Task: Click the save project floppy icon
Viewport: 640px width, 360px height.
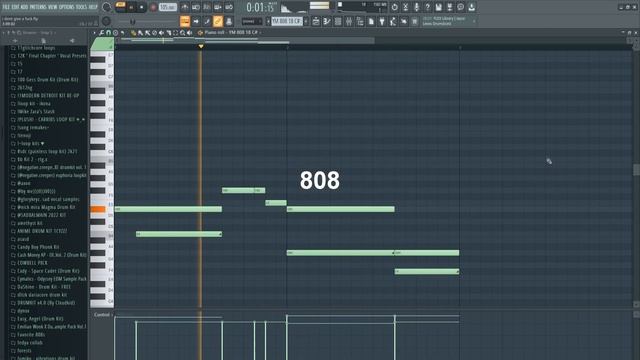Action: [x=439, y=7]
